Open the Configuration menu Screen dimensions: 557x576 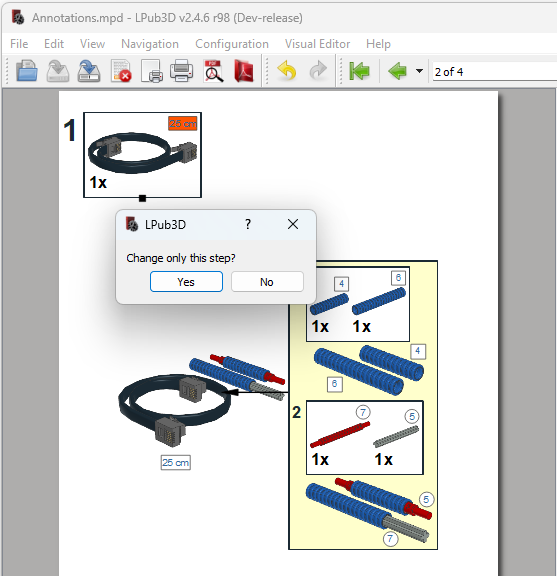tap(232, 44)
